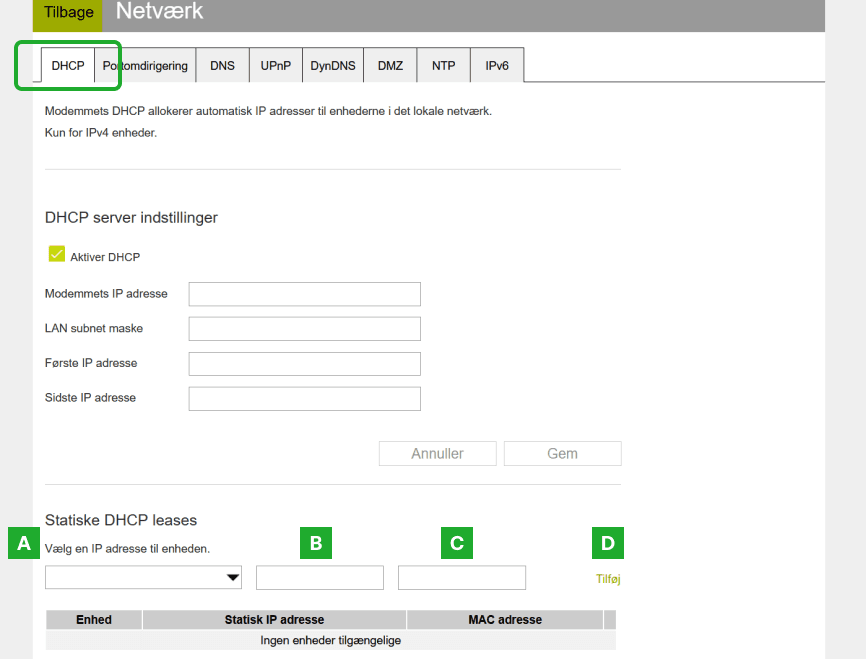The height and width of the screenshot is (659, 866).
Task: Select the Første IP adresse field
Action: pos(304,364)
